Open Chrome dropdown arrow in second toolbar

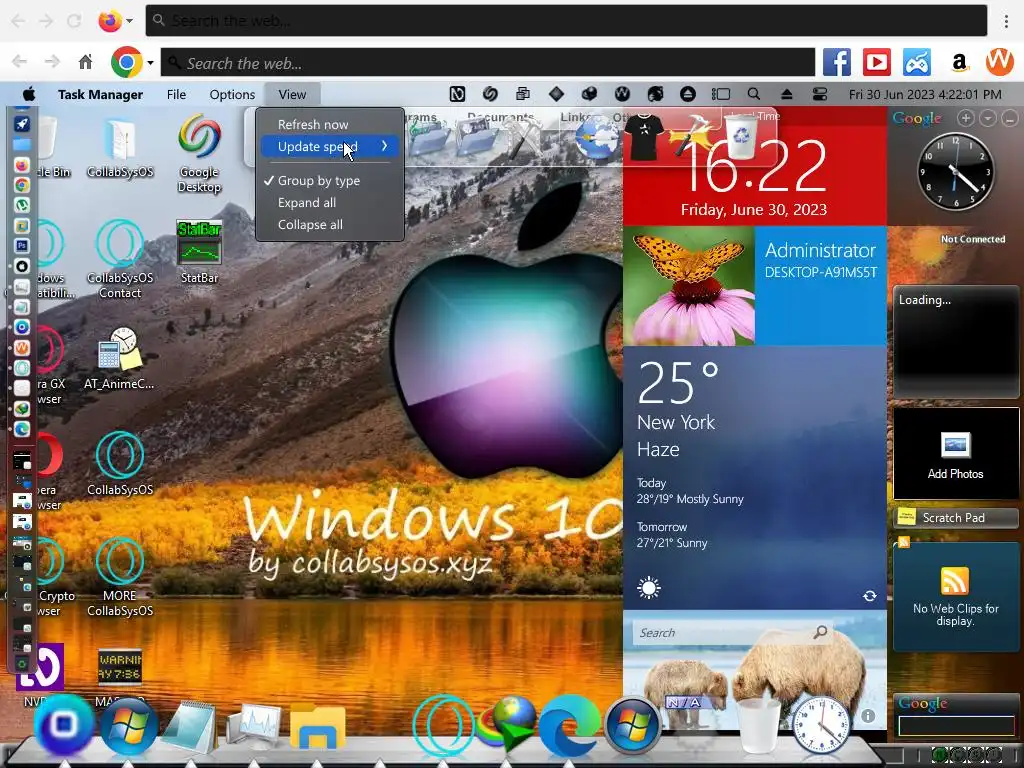150,63
